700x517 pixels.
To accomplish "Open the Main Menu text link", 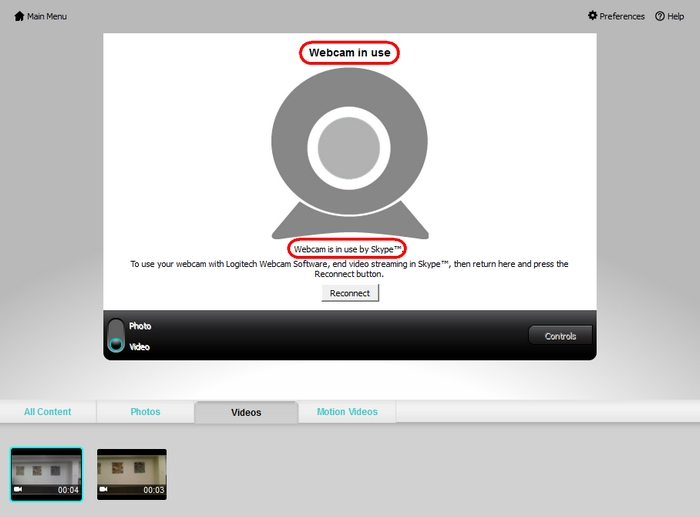I will tap(46, 17).
